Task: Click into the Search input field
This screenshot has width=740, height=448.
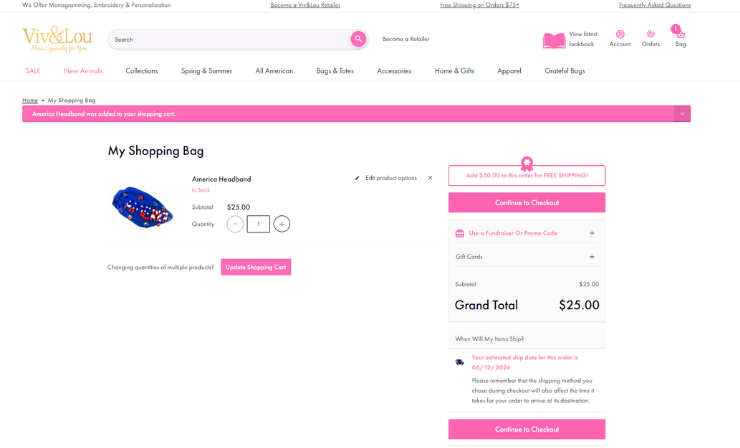Action: (x=230, y=39)
